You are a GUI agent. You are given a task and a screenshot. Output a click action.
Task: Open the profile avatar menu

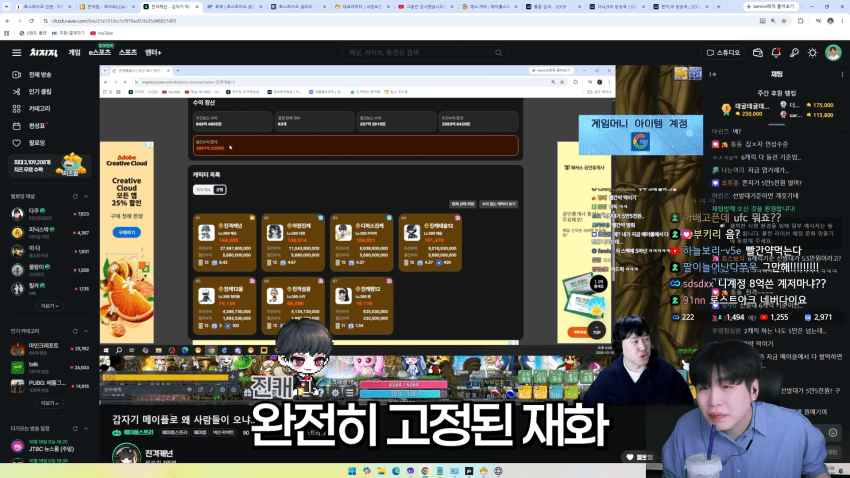coord(833,53)
